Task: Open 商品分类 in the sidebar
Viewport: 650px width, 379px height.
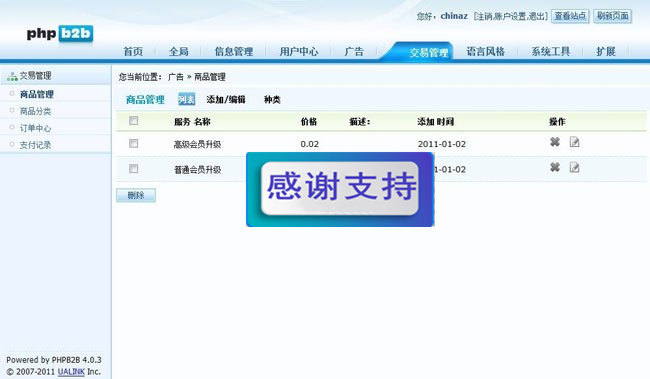Action: [x=36, y=111]
